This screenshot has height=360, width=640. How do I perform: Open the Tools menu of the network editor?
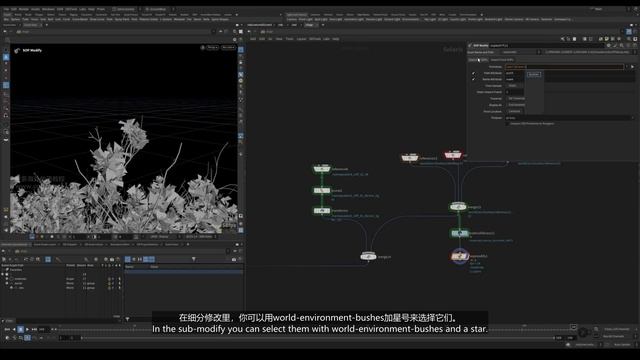[x=289, y=39]
